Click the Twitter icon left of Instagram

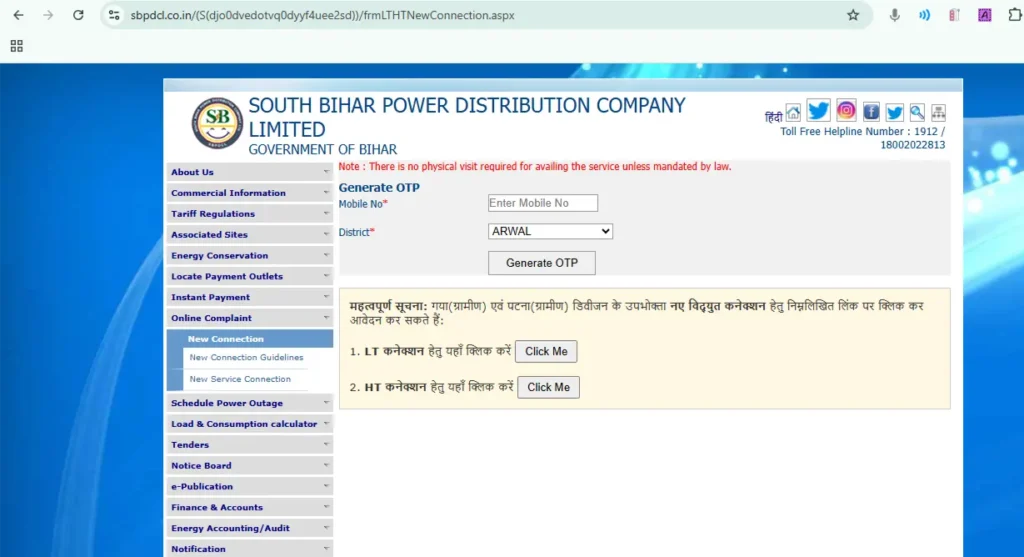pos(819,111)
